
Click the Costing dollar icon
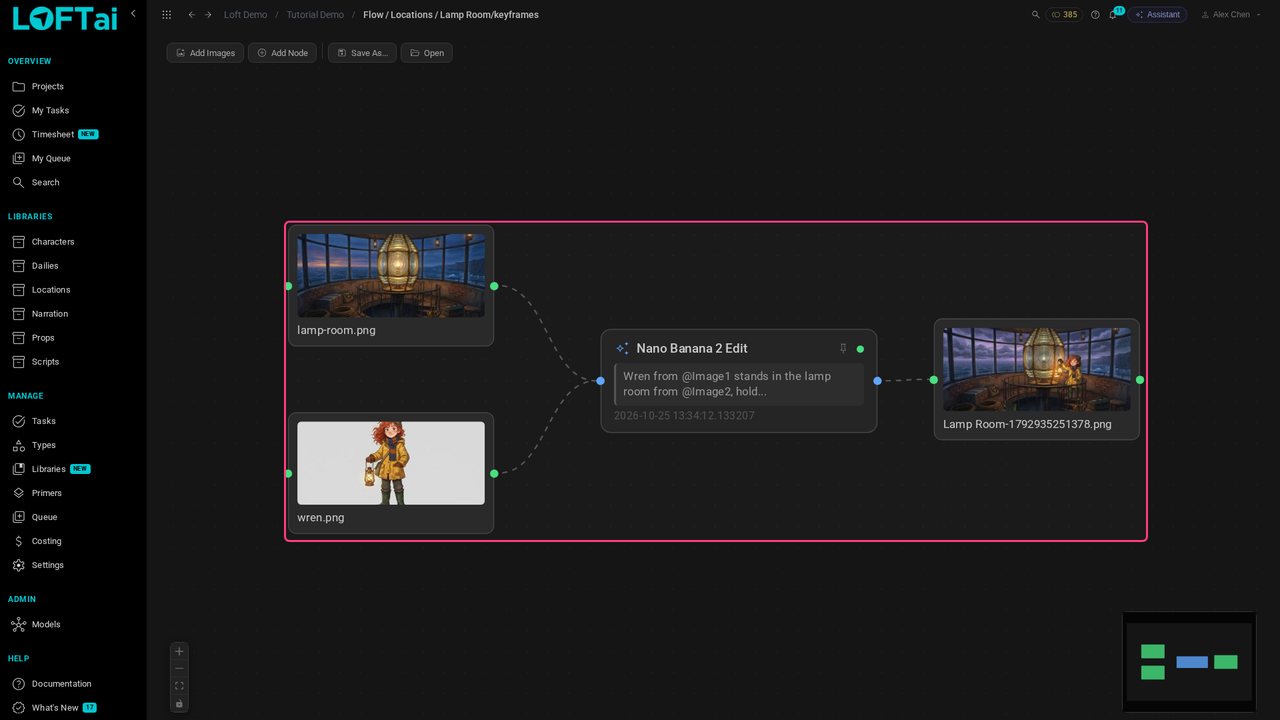pyautogui.click(x=18, y=541)
